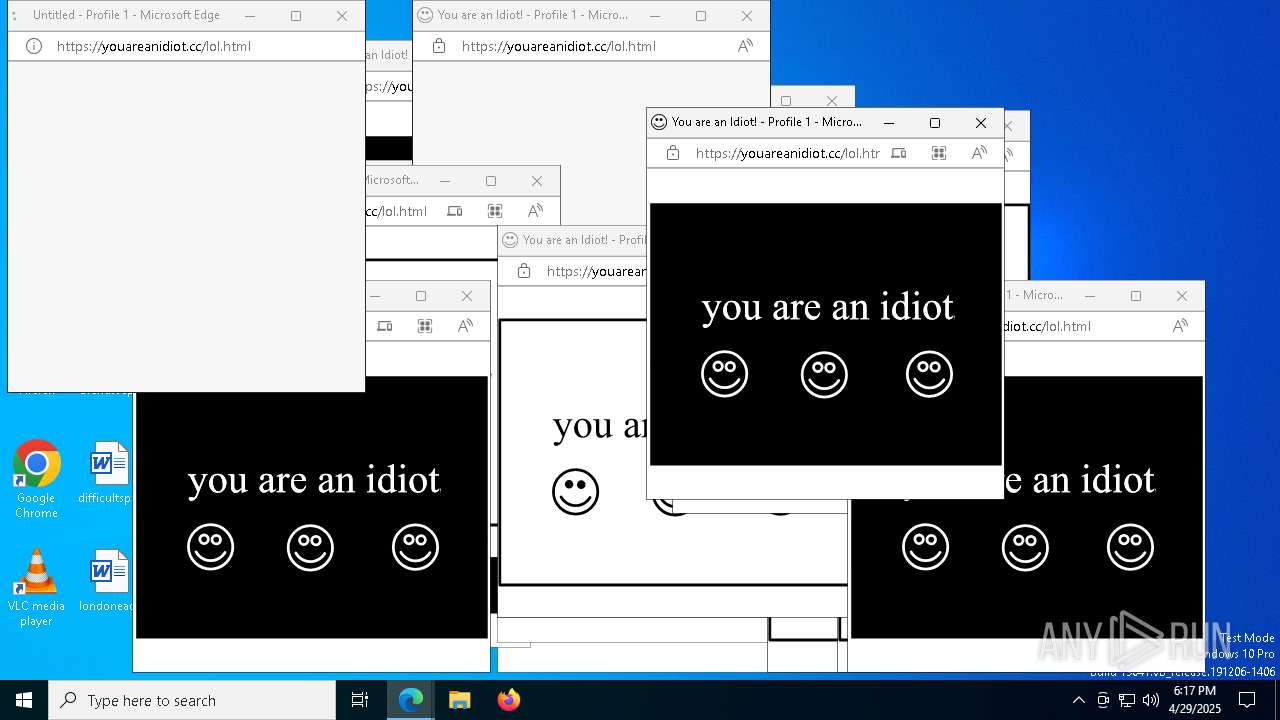1280x720 pixels.
Task: Click the 'you are an idiot' text in the front window
Action: (x=828, y=307)
